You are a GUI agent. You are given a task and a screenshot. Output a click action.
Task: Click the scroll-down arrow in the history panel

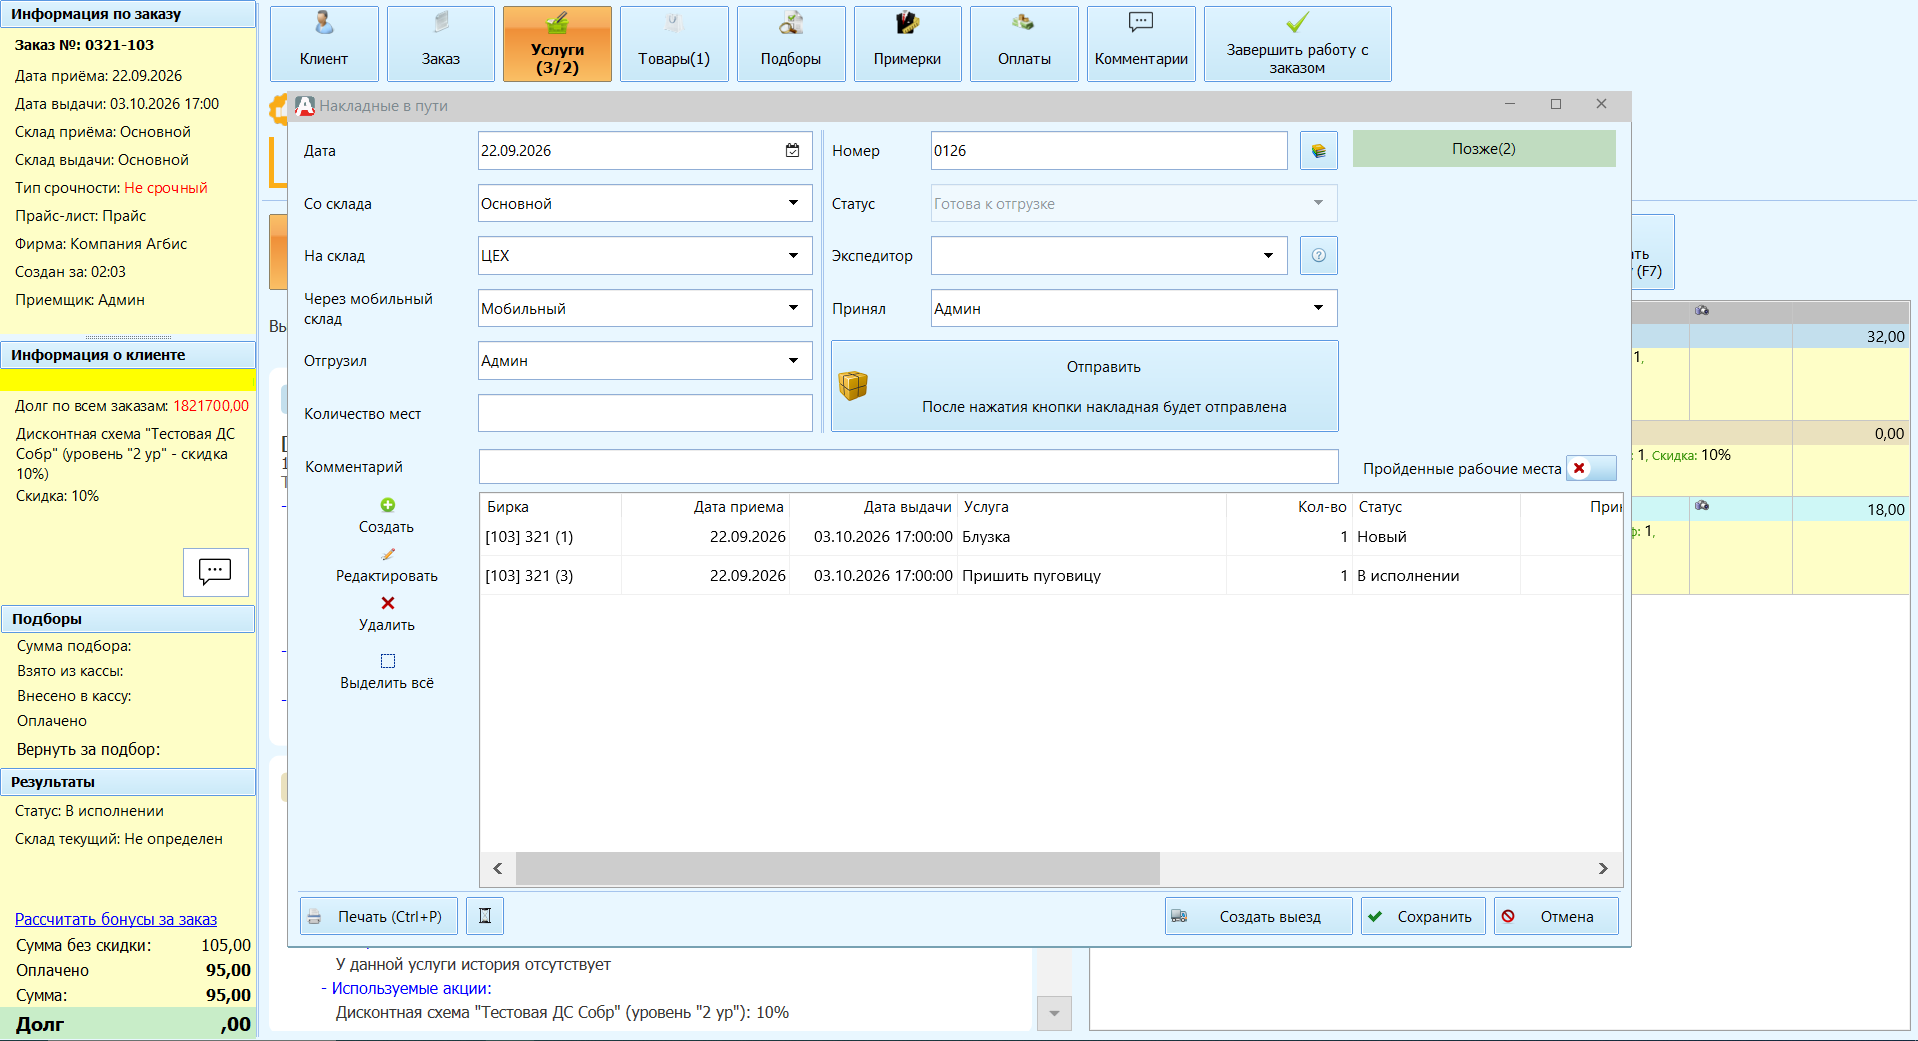tap(1054, 1013)
